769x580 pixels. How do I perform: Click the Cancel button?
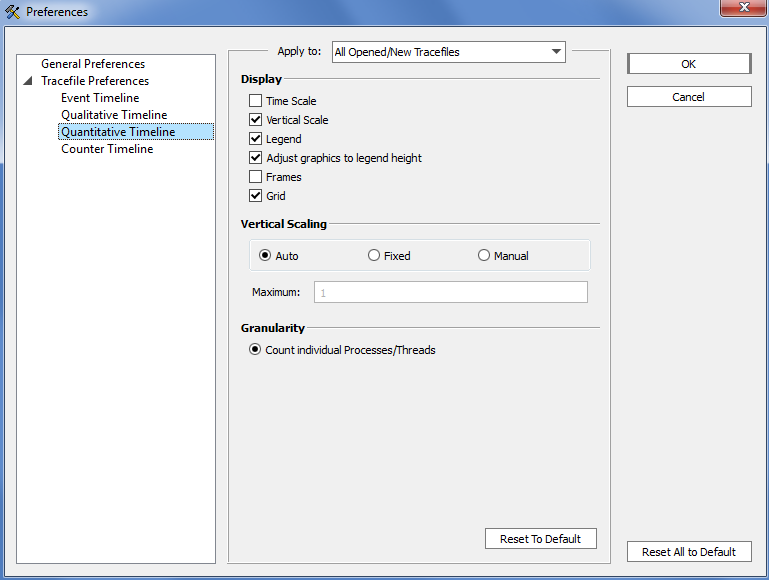coord(689,97)
